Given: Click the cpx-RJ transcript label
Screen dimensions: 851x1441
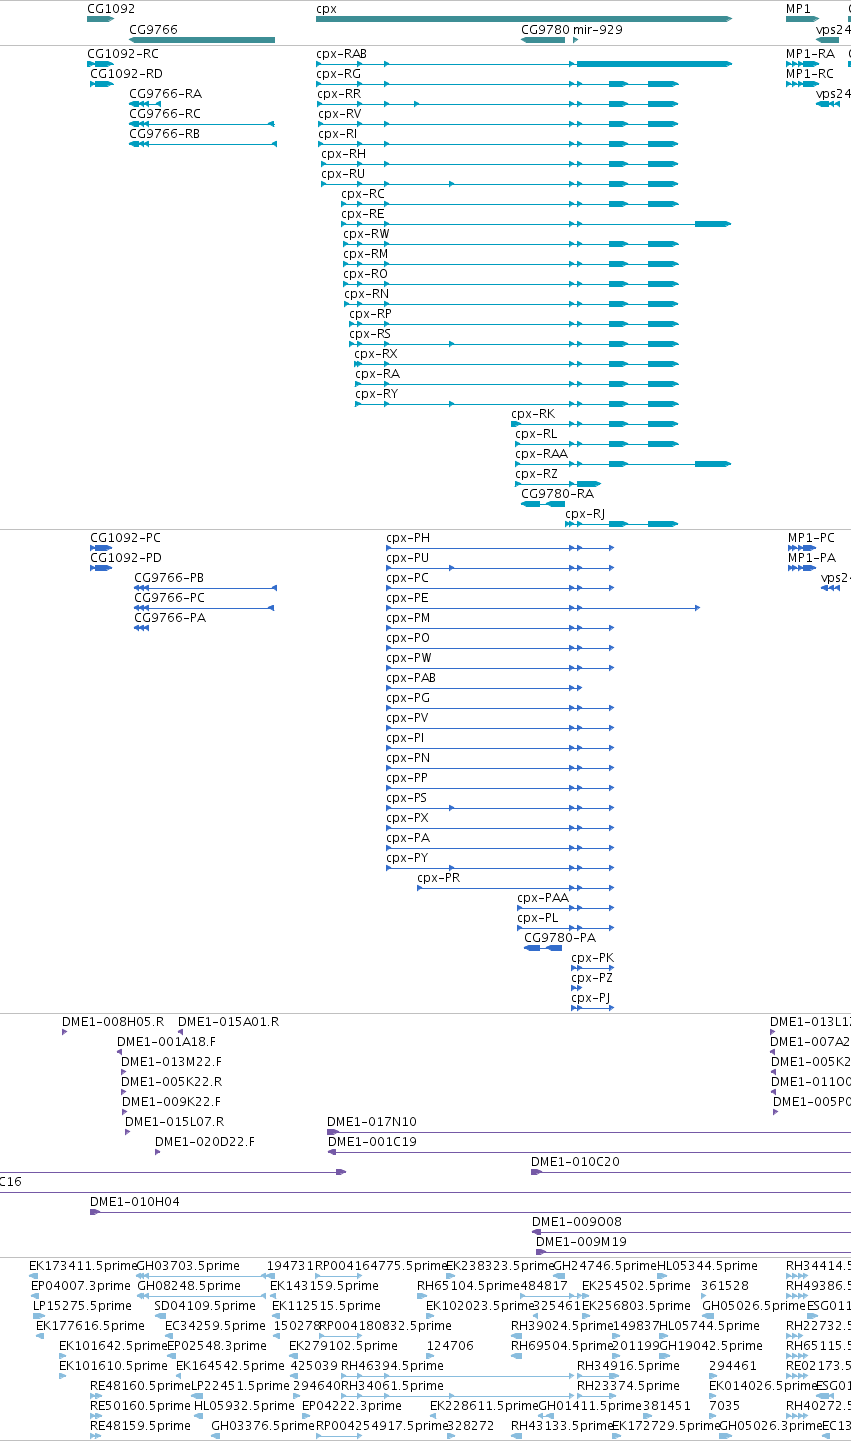Looking at the screenshot, I should pyautogui.click(x=585, y=514).
